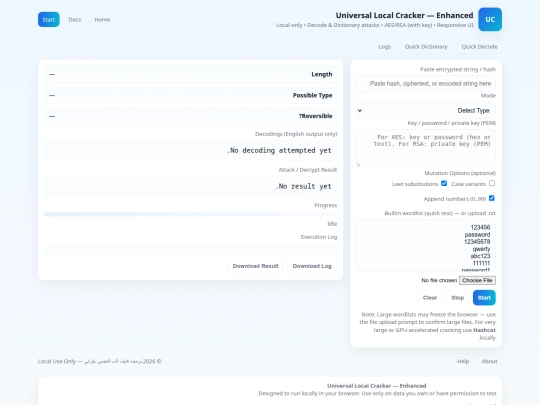Switch to the Quick Dictionary tab

(x=426, y=46)
